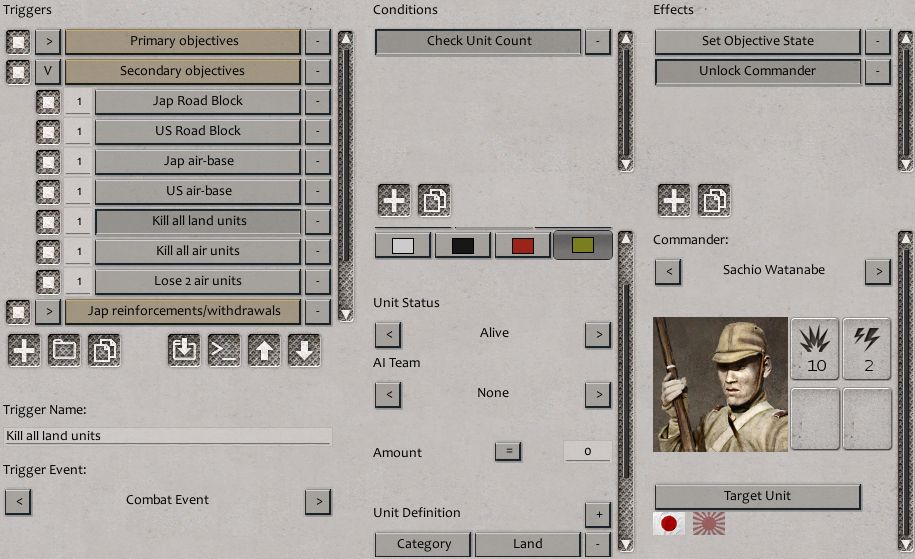
Task: Select US air-base trigger row
Action: tap(198, 191)
